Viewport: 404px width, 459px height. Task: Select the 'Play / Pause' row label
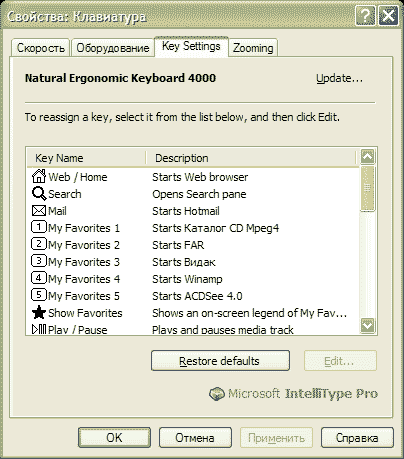(78, 330)
